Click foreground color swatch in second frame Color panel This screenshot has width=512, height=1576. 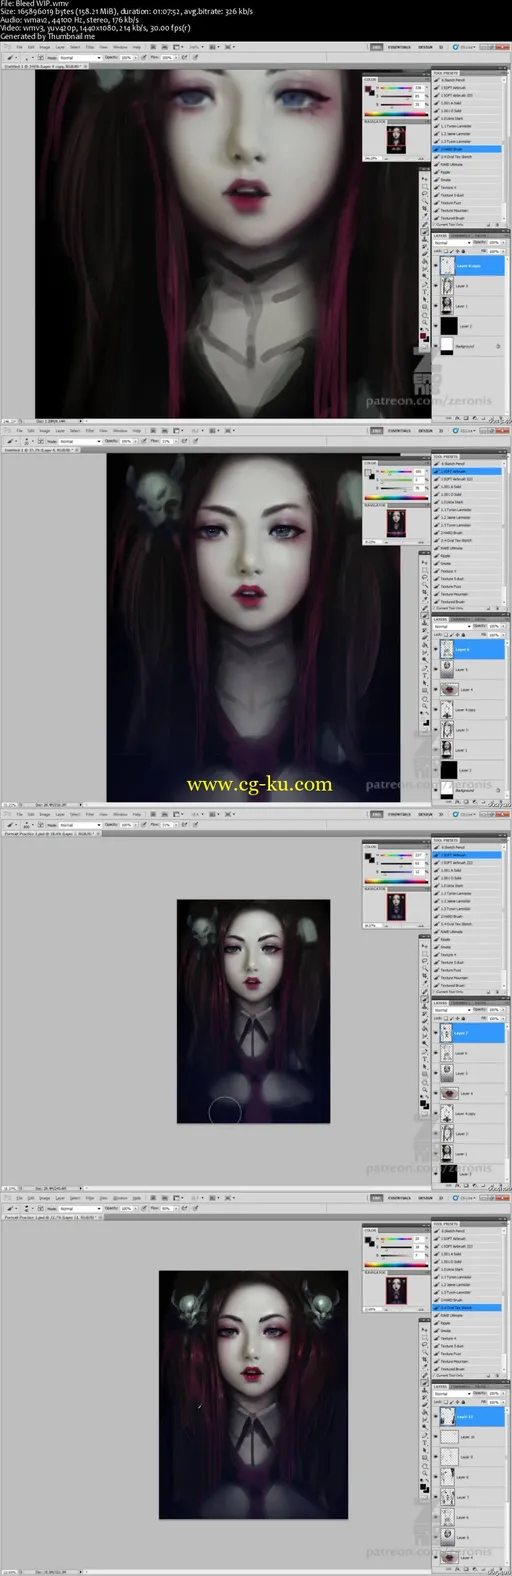pyautogui.click(x=367, y=472)
